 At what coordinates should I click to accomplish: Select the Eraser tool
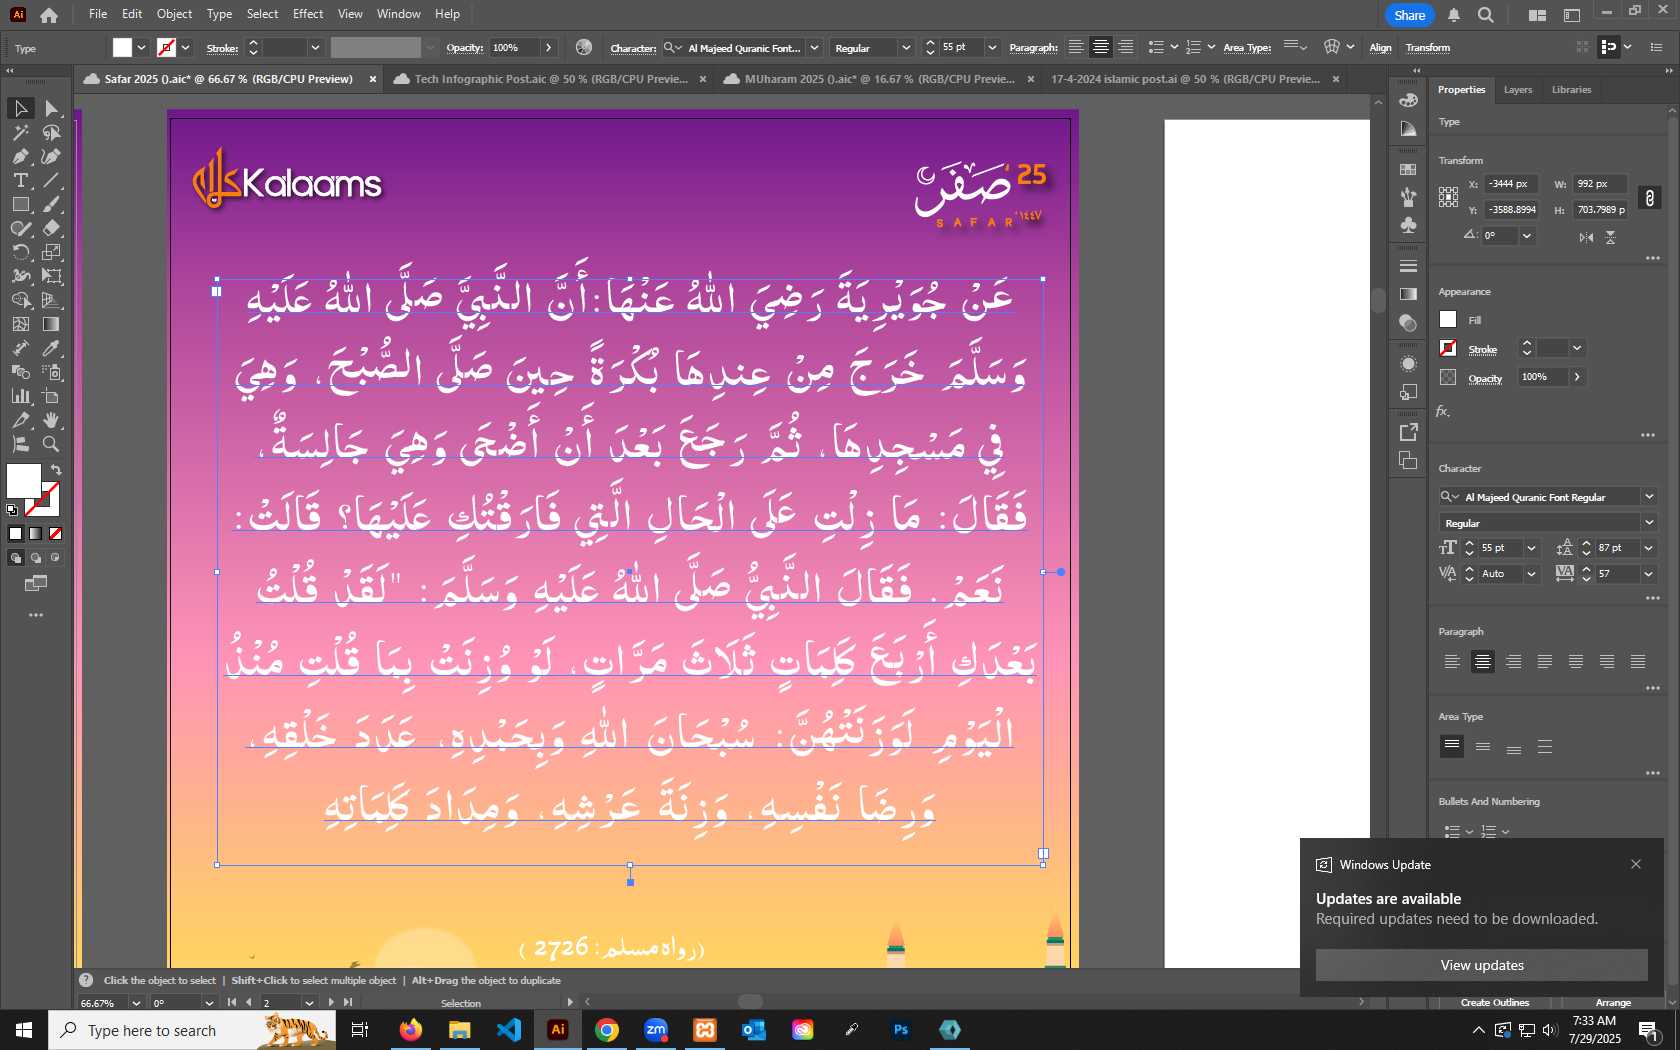pos(52,228)
